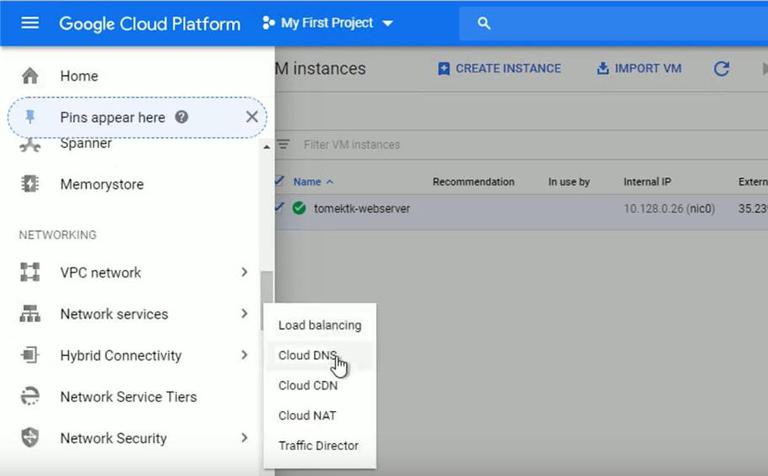Screen dimensions: 768x476
Task: Expand the Network services submenu chevron
Action: pyautogui.click(x=244, y=314)
